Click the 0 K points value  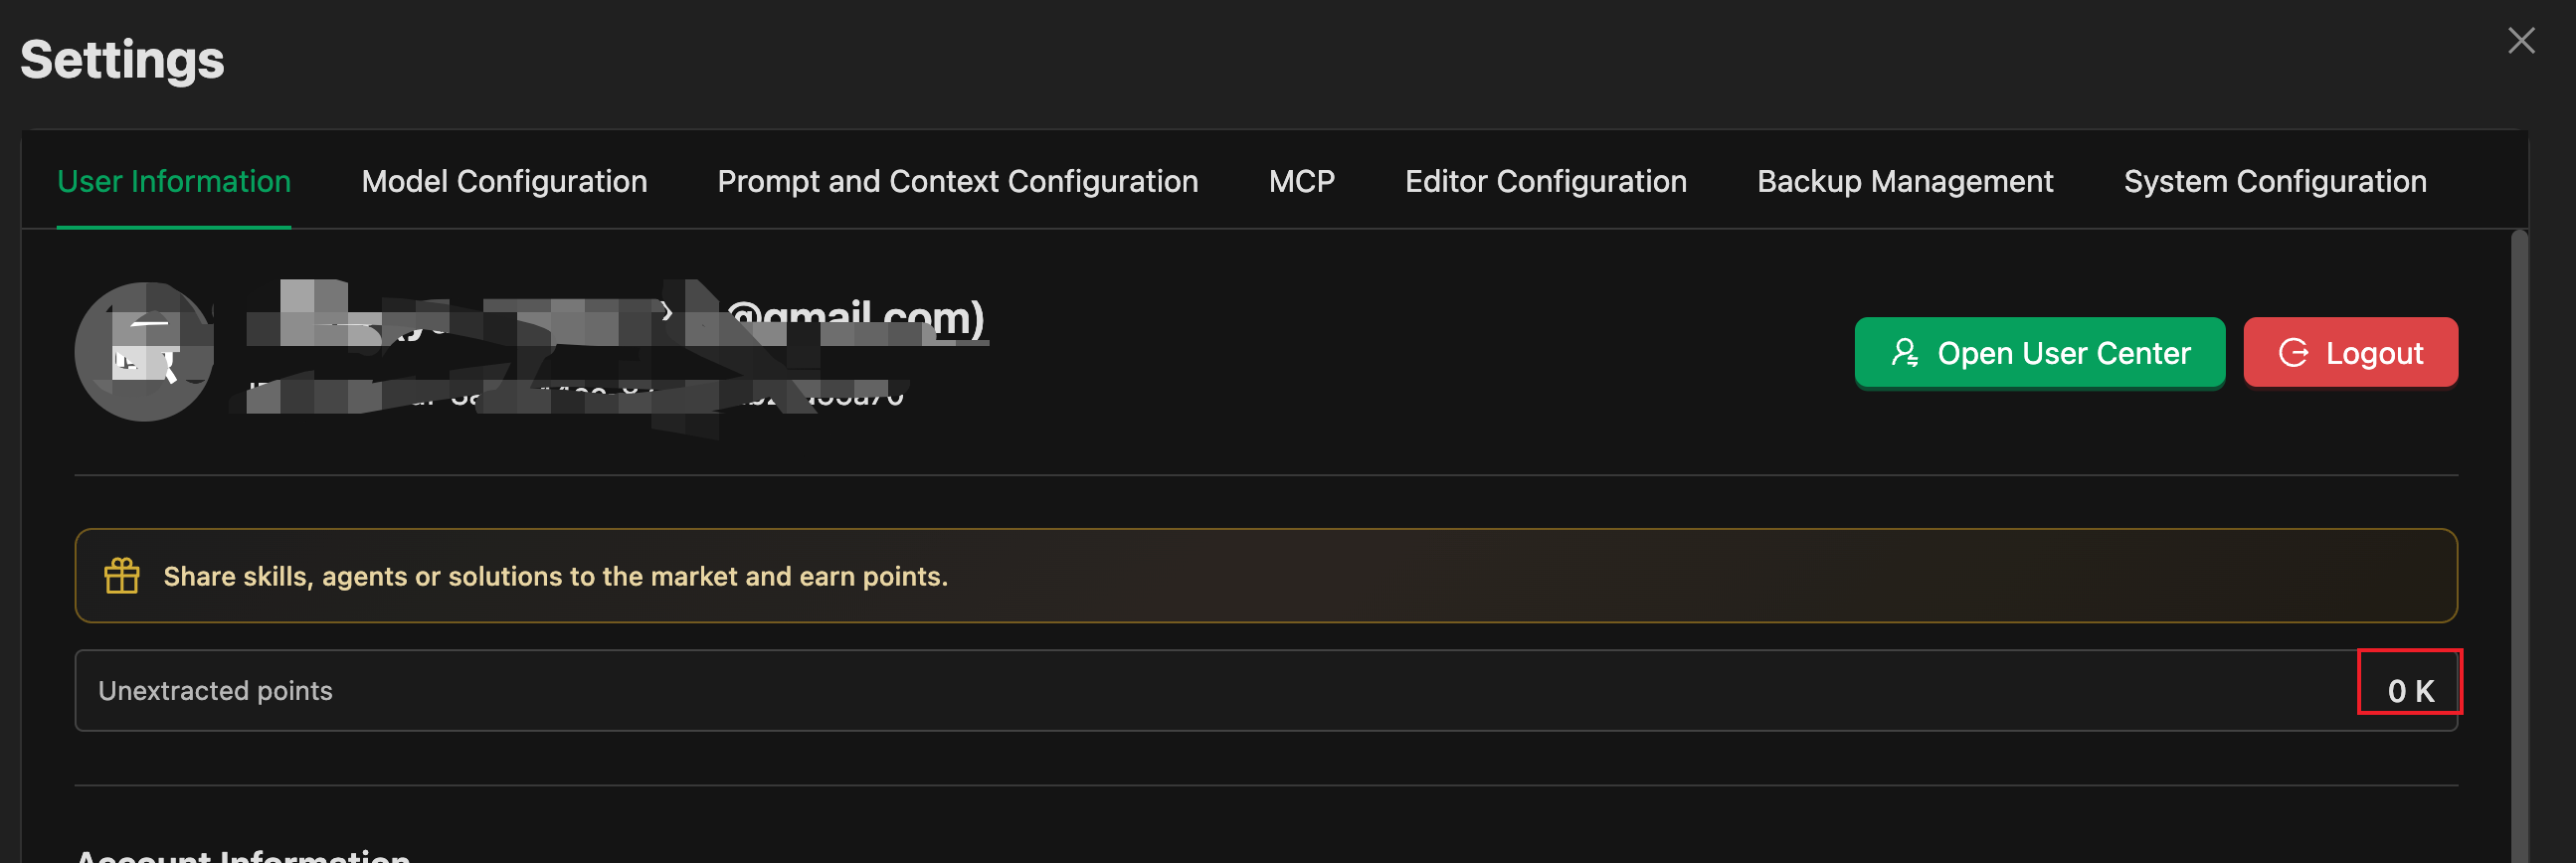[x=2410, y=691]
